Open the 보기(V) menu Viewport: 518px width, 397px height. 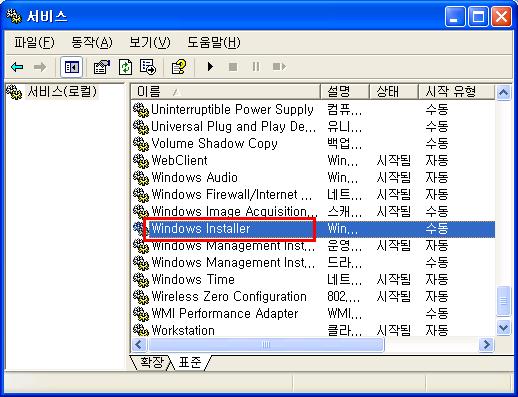150,42
